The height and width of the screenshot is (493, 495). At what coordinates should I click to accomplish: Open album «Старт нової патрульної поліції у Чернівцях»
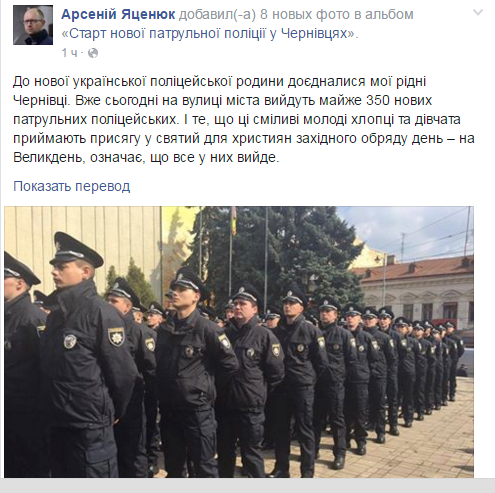(208, 33)
